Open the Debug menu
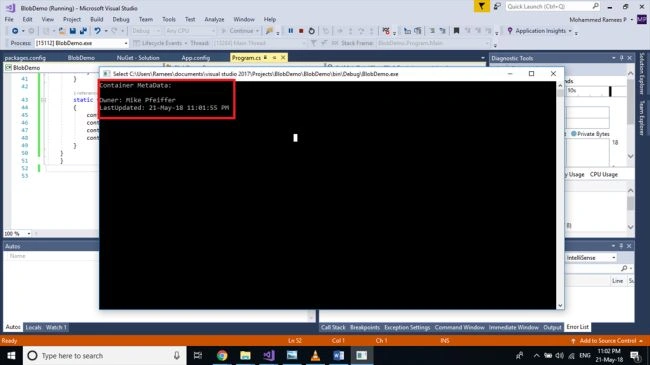This screenshot has height=365, width=650. 121,19
